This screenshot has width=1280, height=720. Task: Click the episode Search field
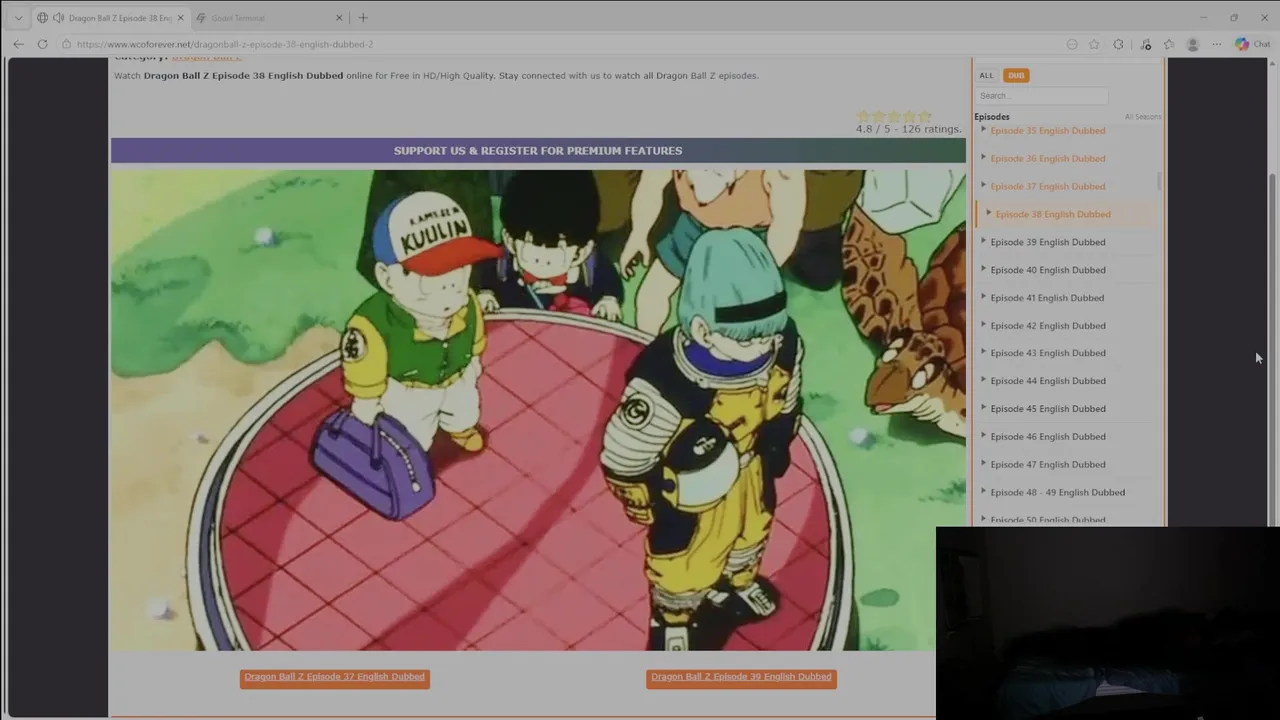point(1041,96)
